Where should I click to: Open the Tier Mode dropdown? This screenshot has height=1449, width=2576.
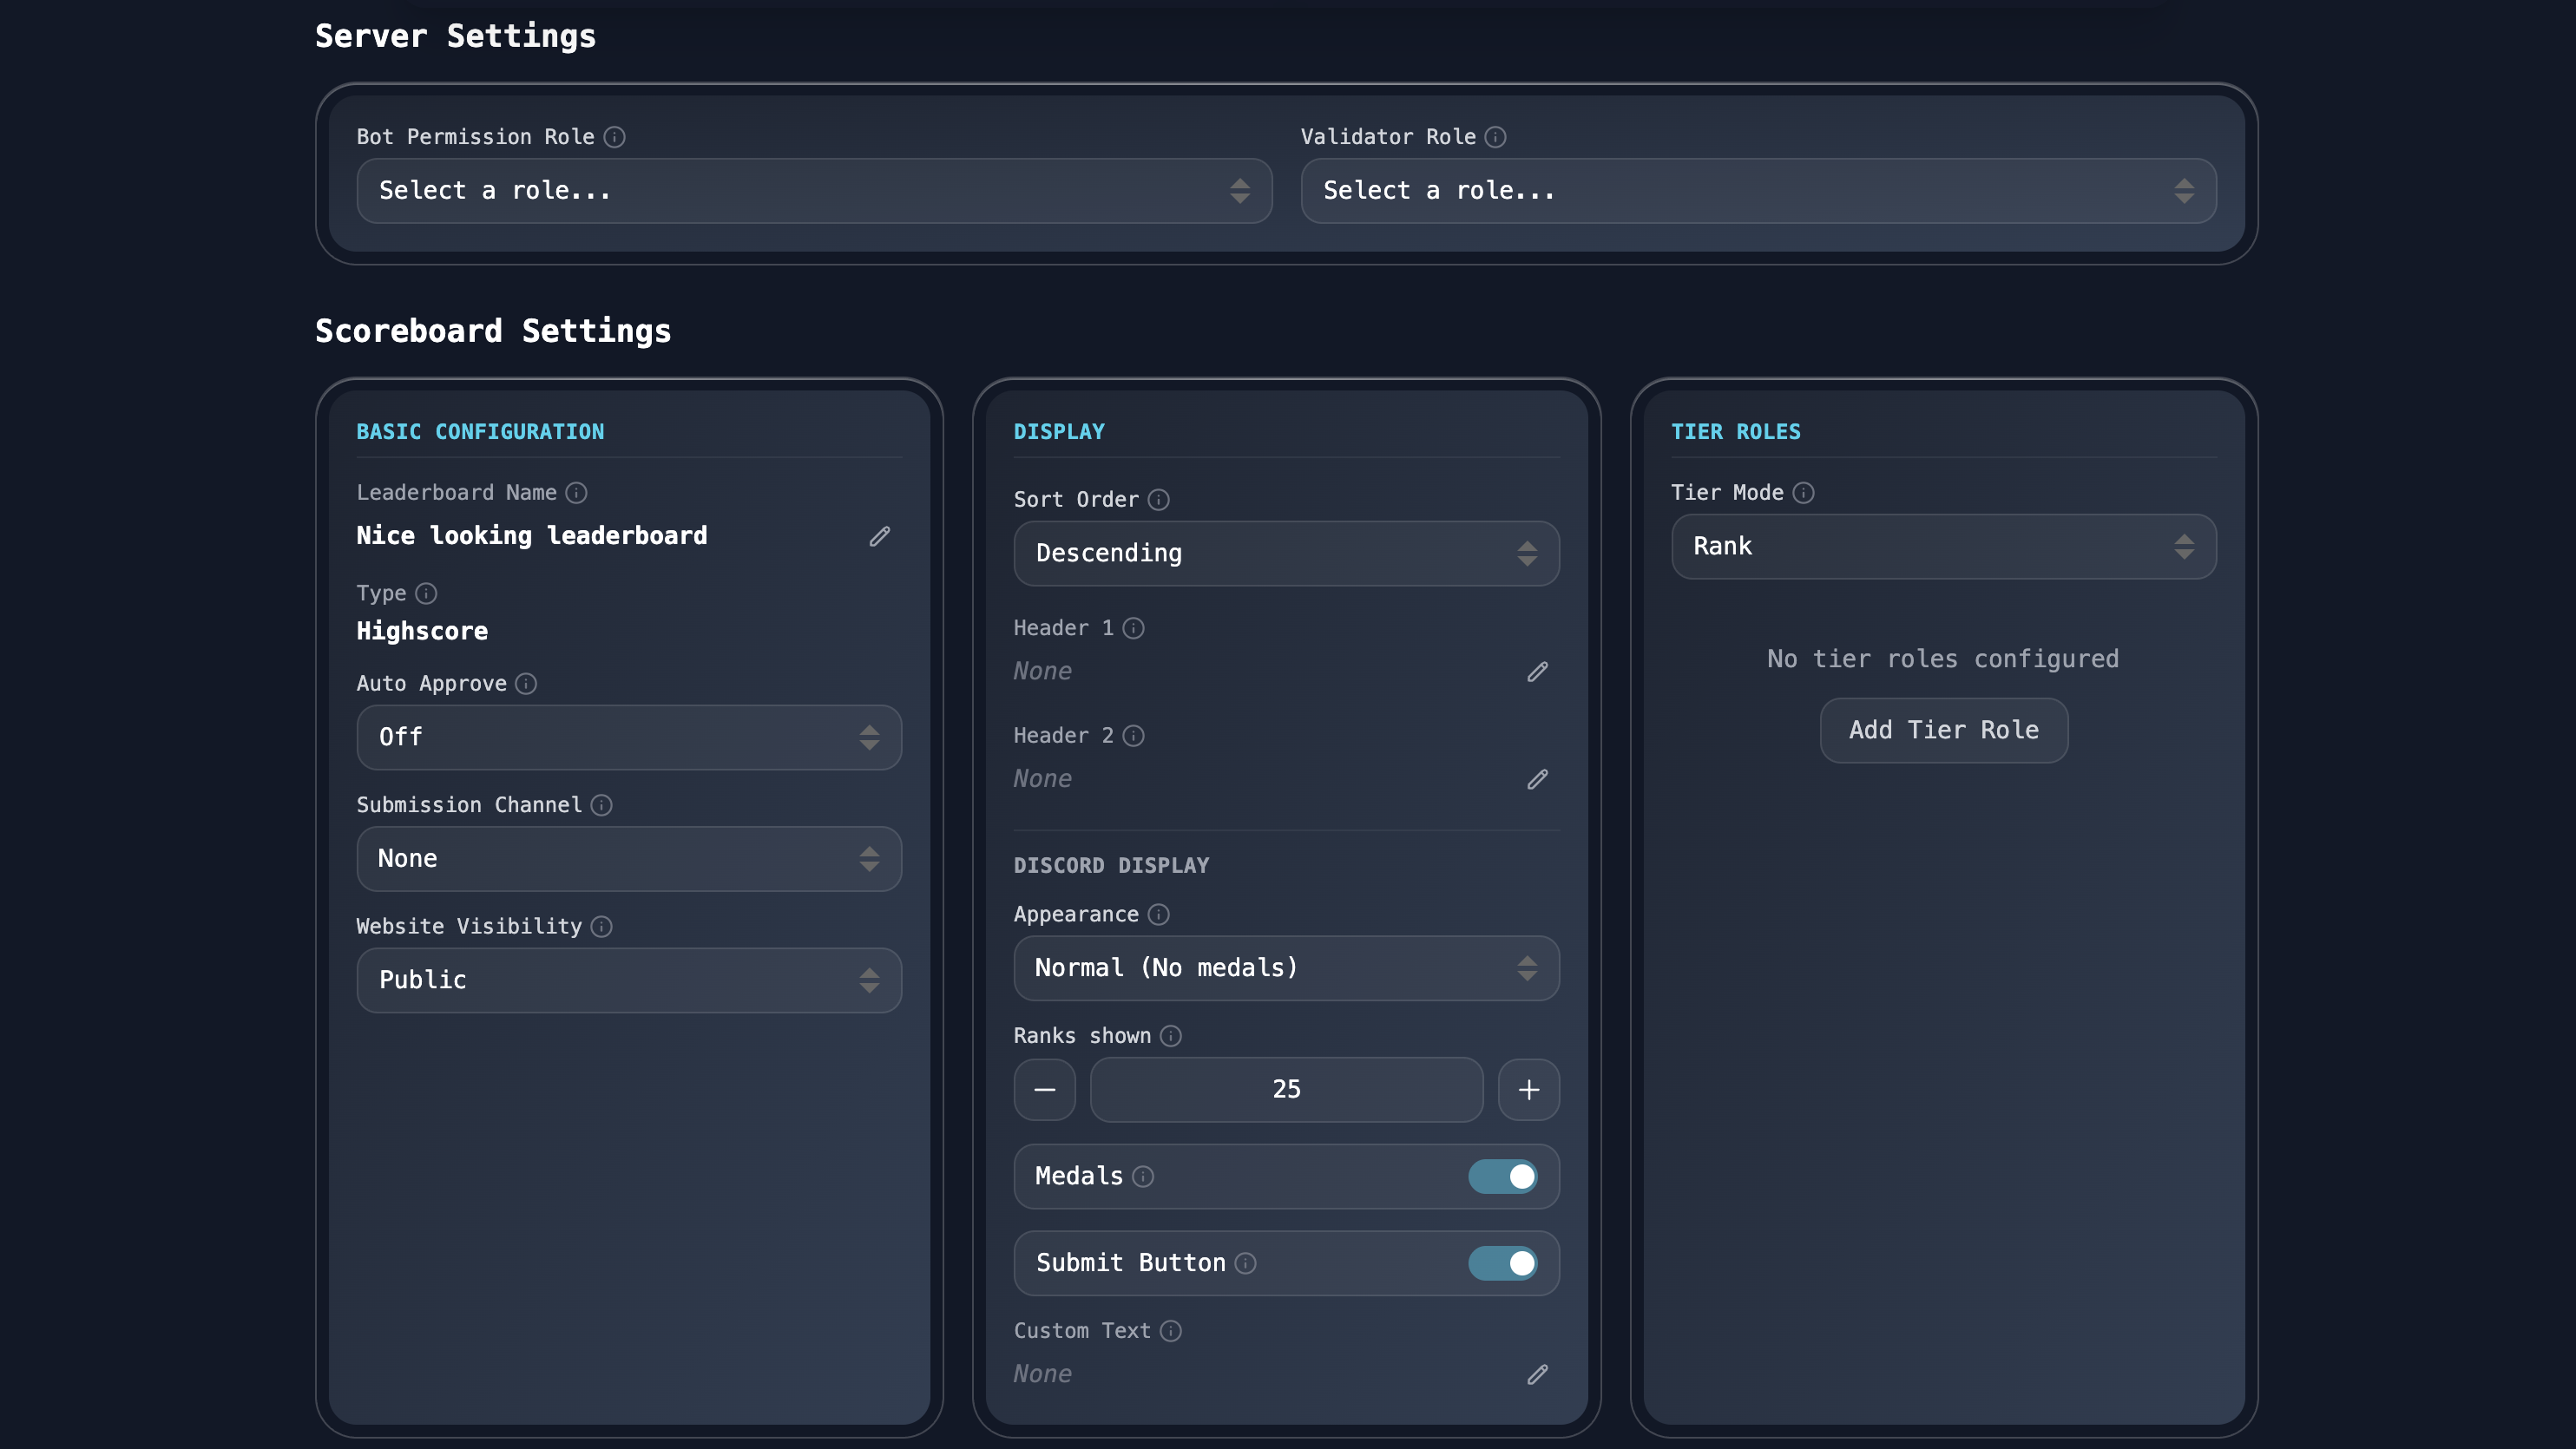tap(1942, 546)
